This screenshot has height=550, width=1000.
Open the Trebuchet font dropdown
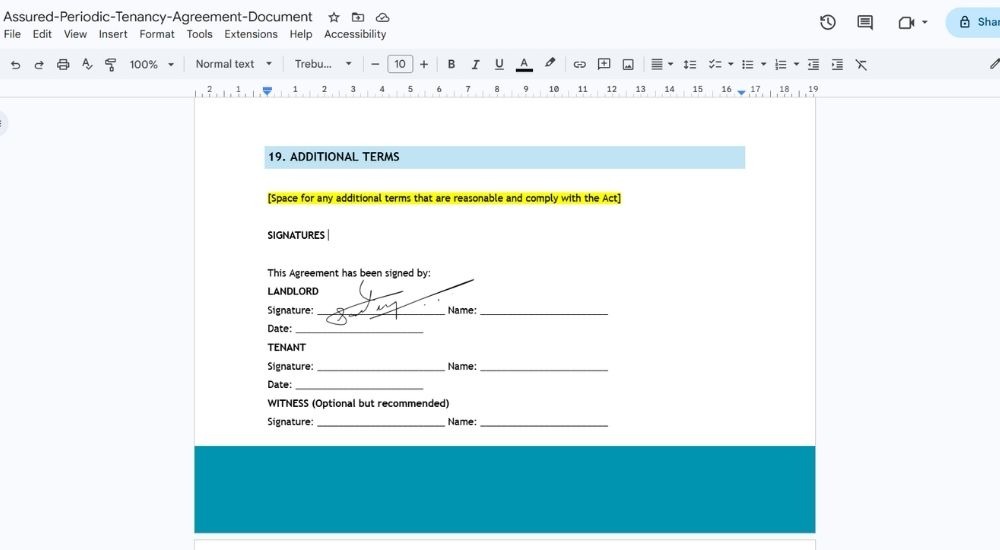pos(323,64)
